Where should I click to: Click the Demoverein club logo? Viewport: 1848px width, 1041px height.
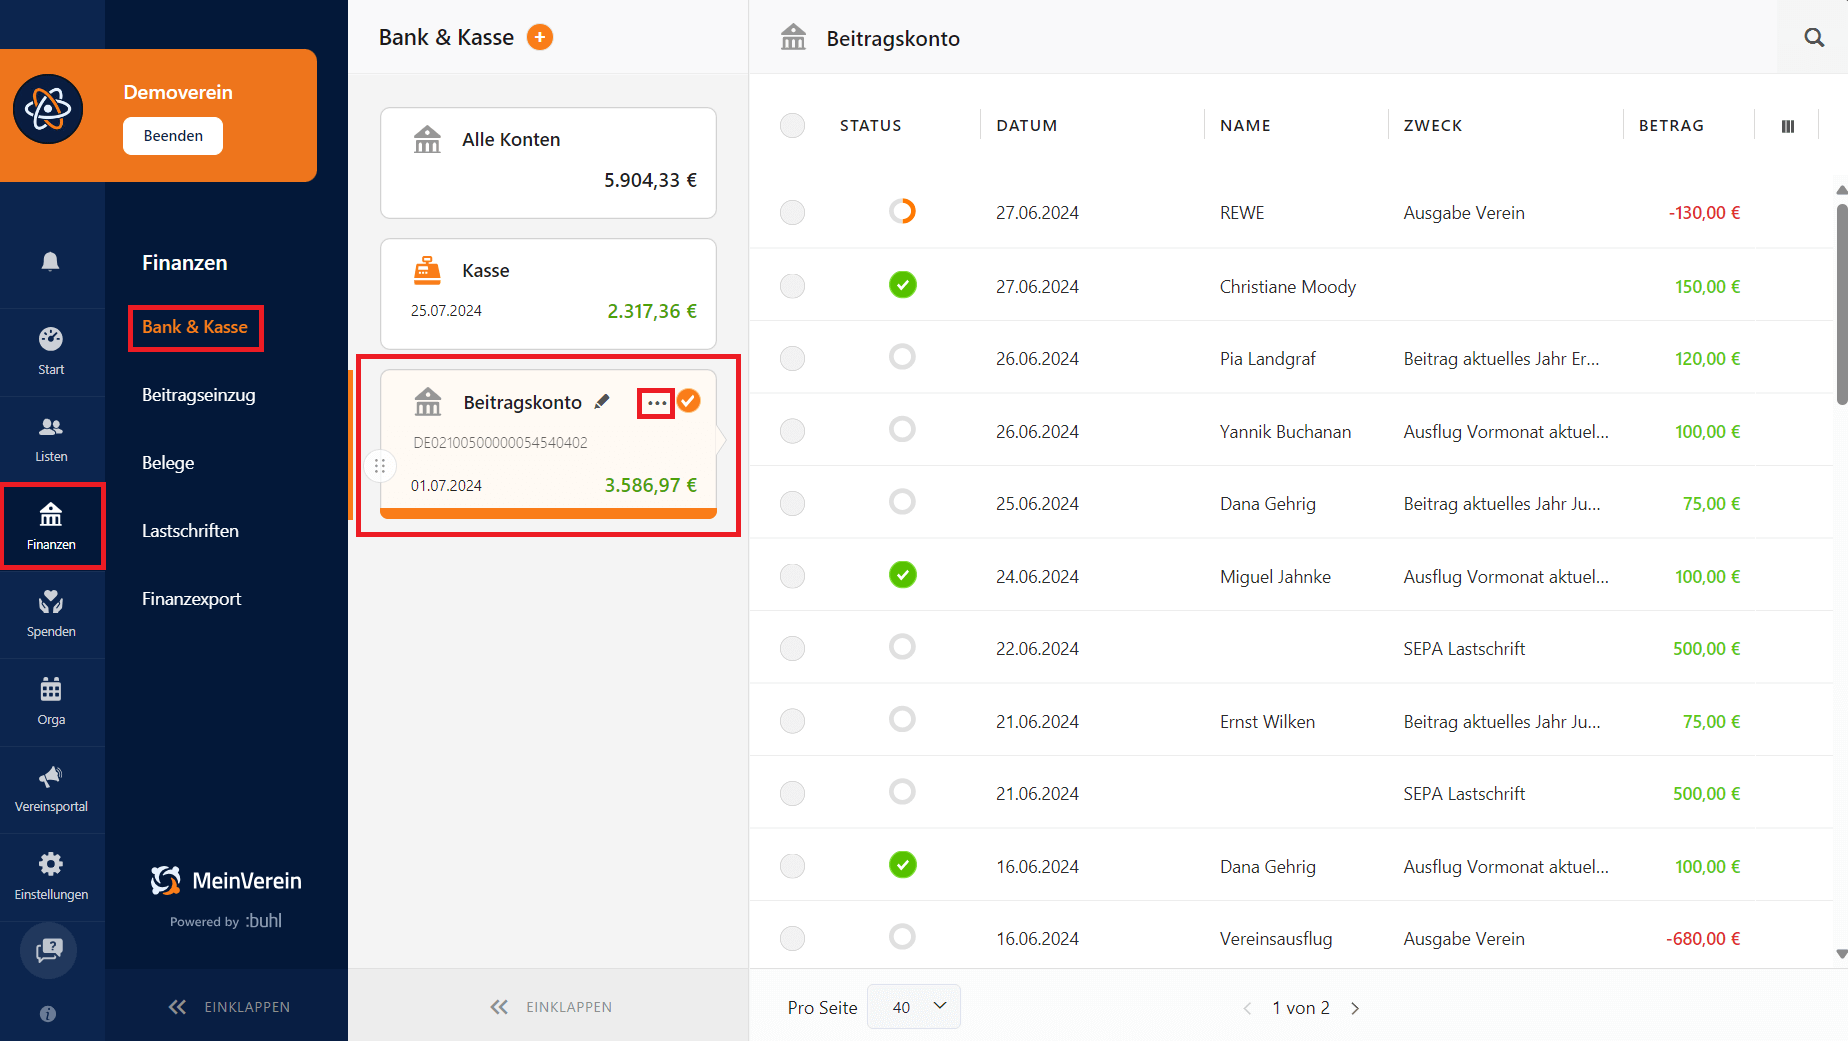(48, 109)
